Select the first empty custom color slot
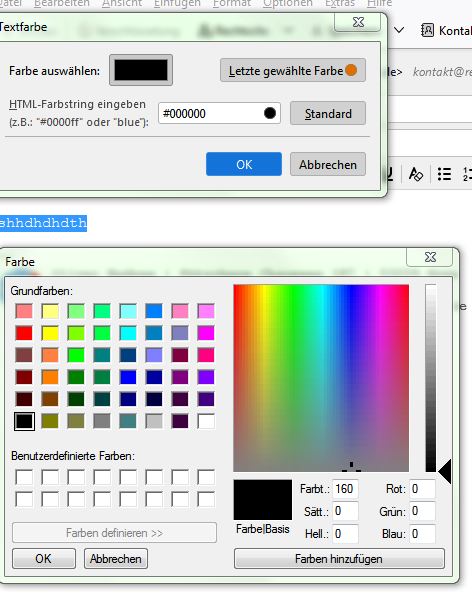This screenshot has height=597, width=472. pyautogui.click(x=24, y=477)
